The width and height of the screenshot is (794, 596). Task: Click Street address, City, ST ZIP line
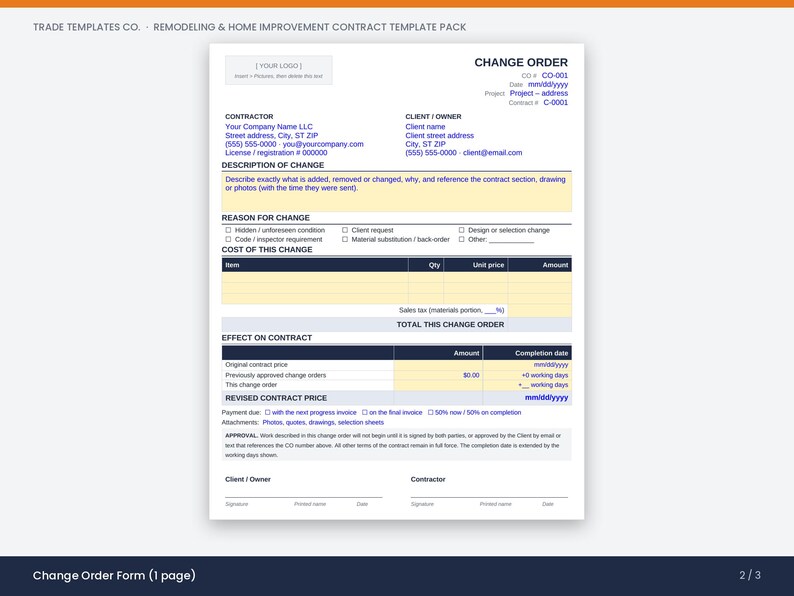[271, 135]
